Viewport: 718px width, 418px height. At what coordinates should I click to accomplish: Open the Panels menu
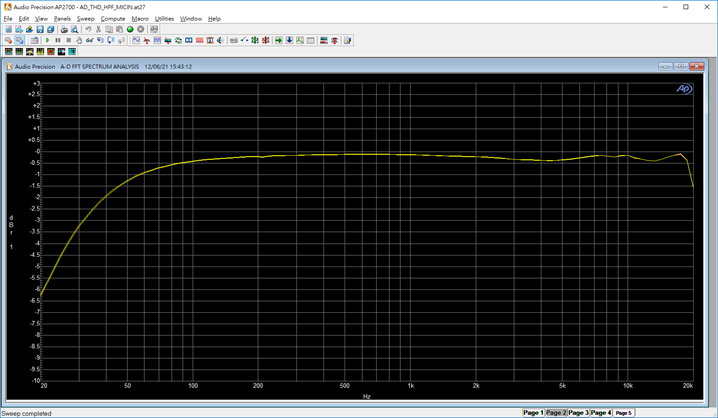(62, 18)
